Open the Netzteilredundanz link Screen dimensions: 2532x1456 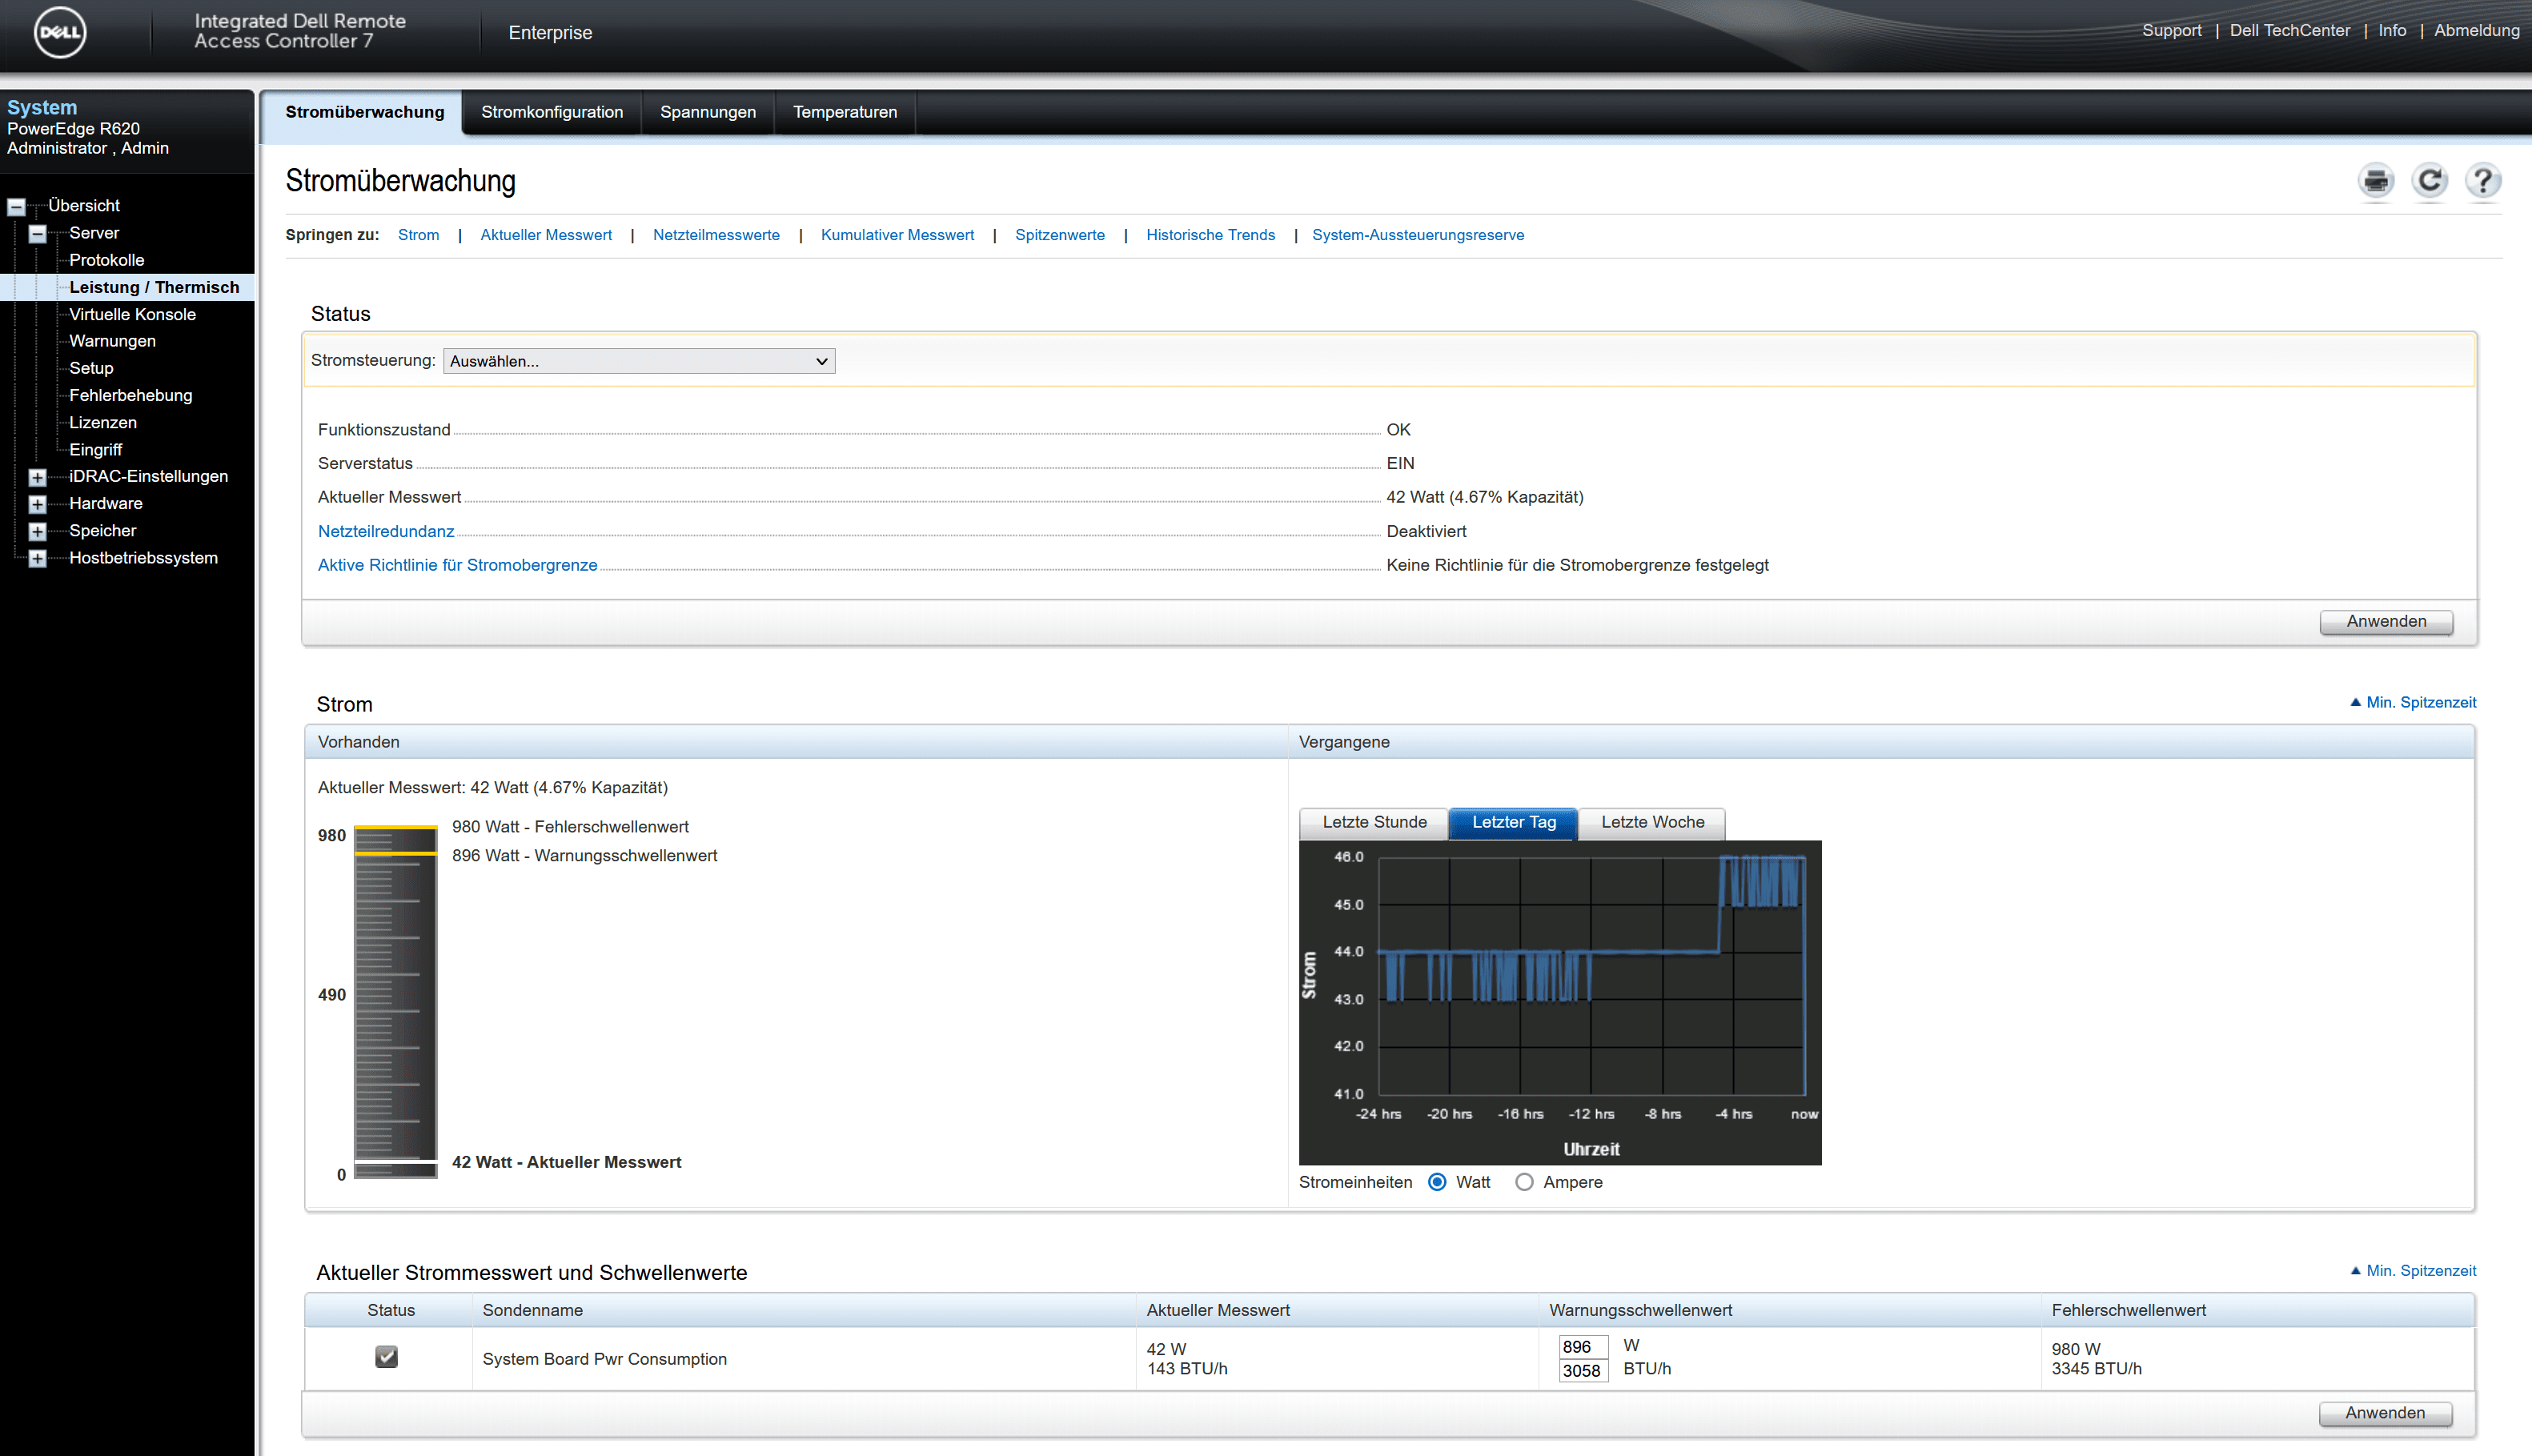[x=386, y=531]
